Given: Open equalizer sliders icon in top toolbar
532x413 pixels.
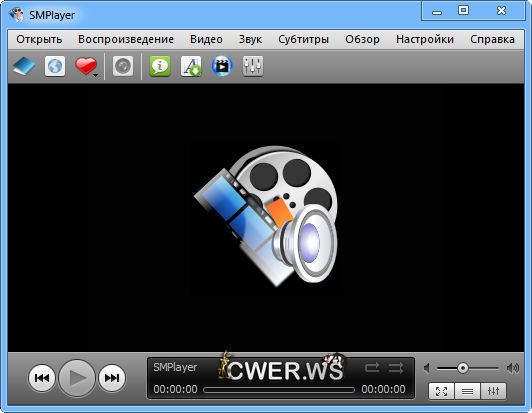Looking at the screenshot, I should point(253,66).
